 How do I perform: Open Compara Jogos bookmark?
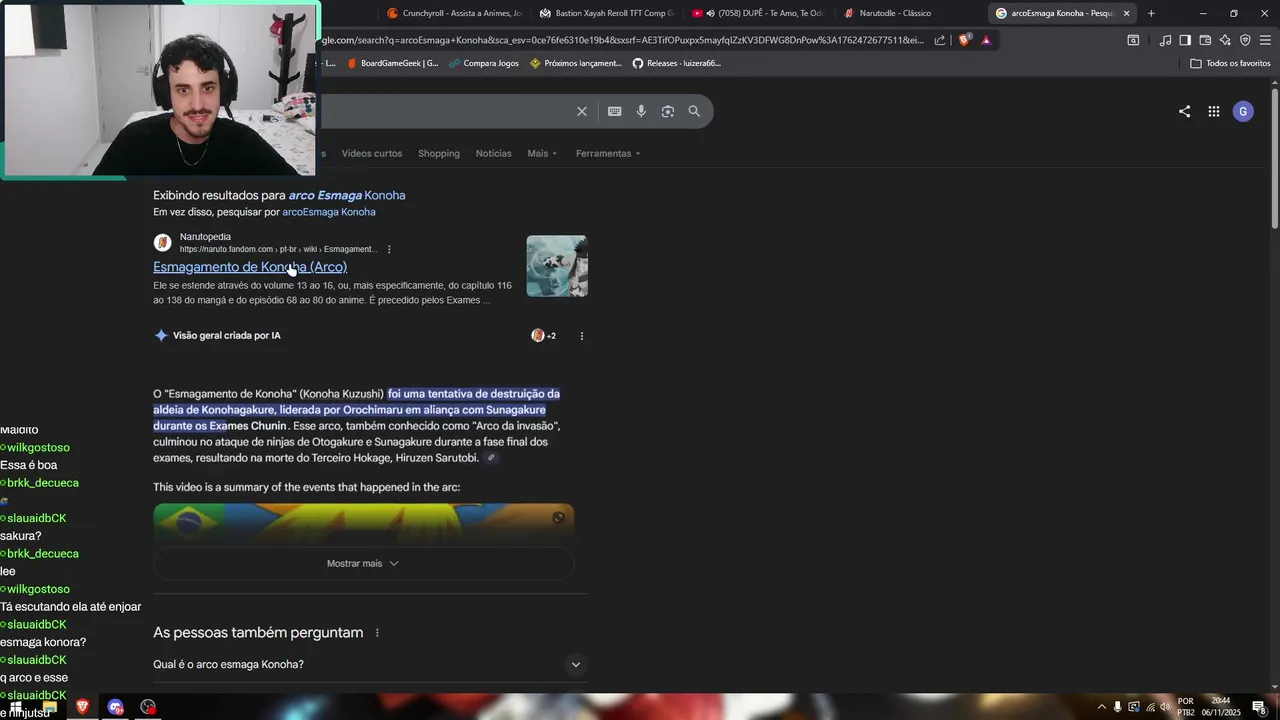(484, 63)
